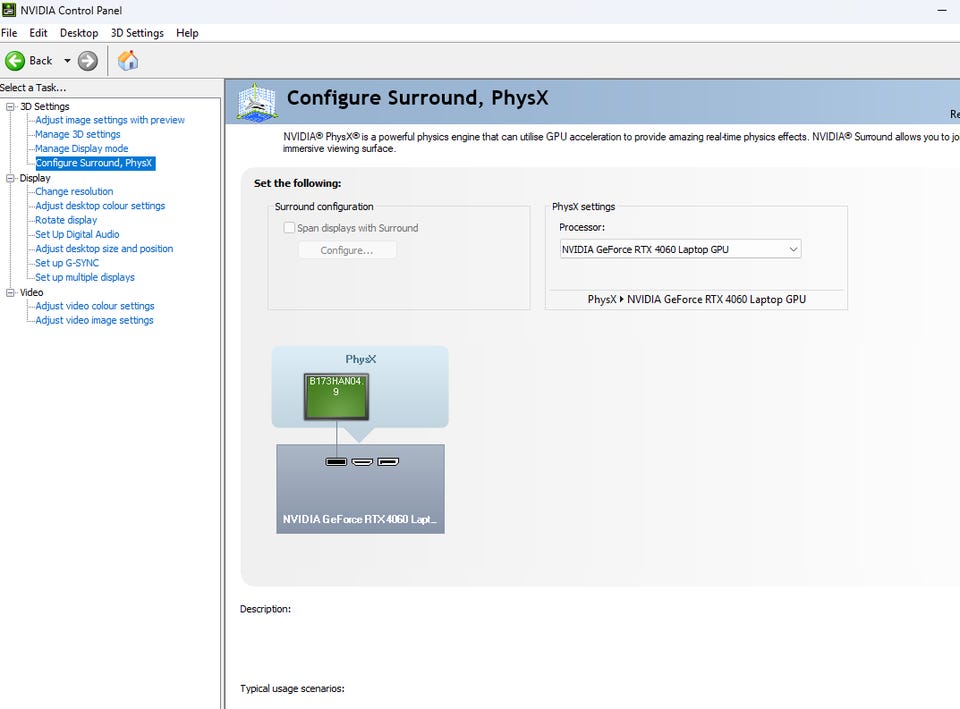The width and height of the screenshot is (960, 709).
Task: Select the NVIDIA GeForce RTX 4060 GPU block
Action: click(x=360, y=489)
